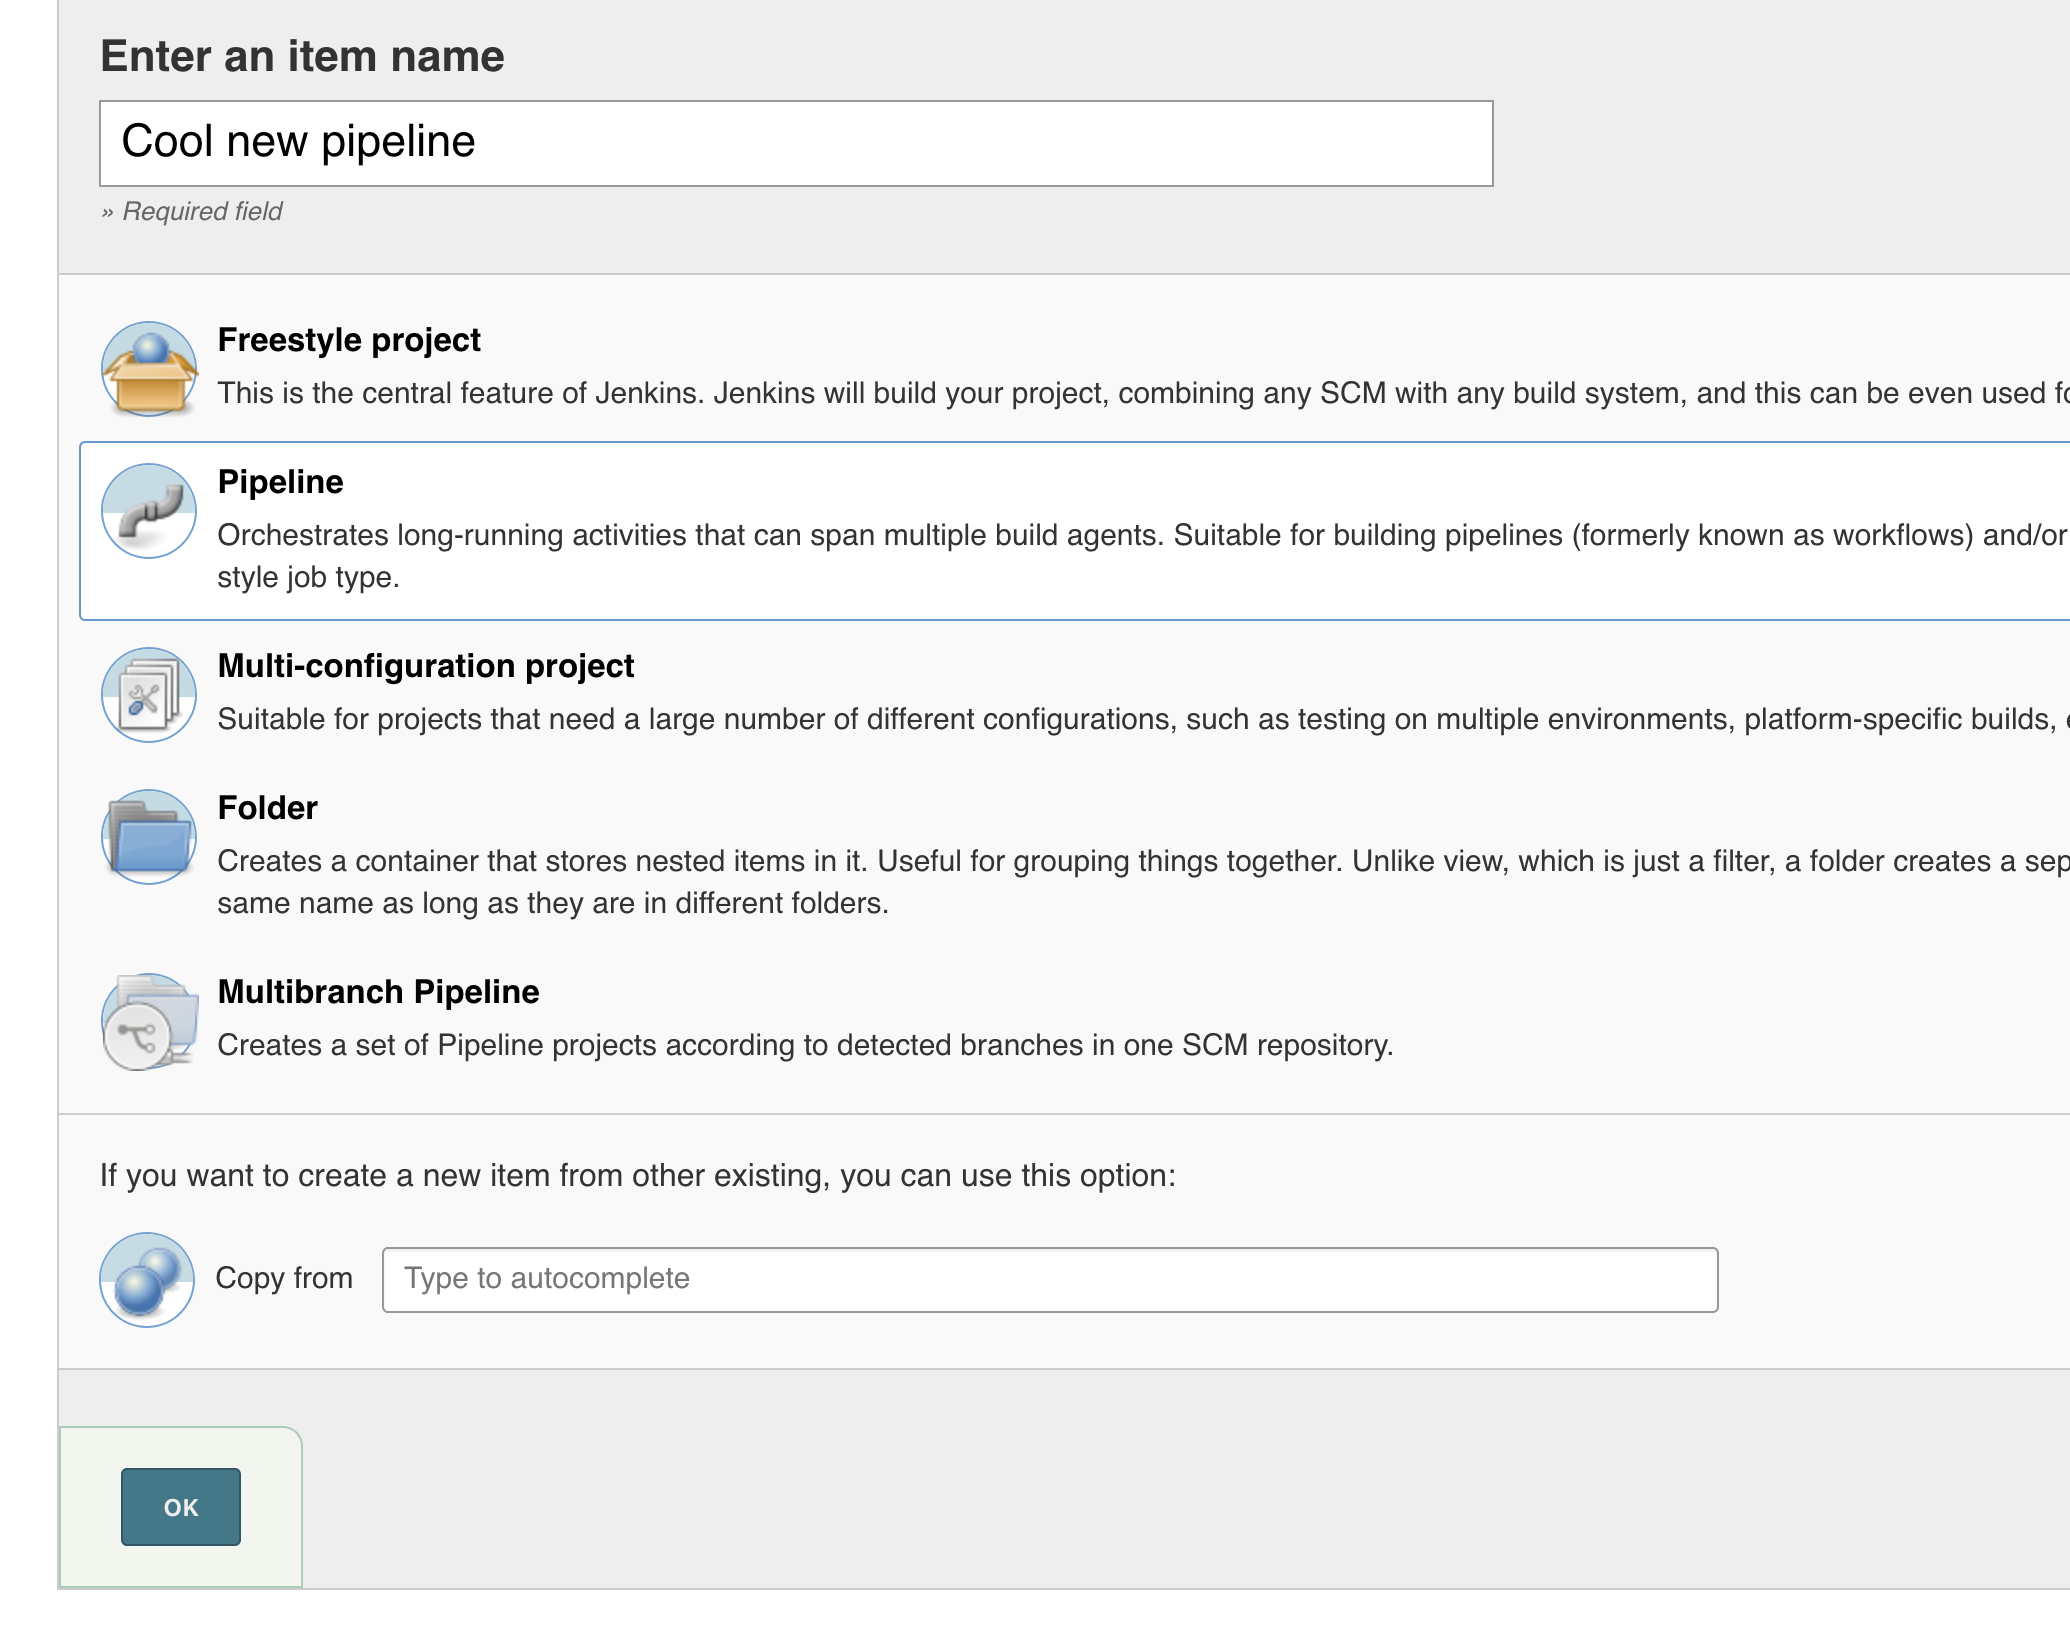The height and width of the screenshot is (1644, 2070).
Task: Select the Freestyle project title
Action: coord(349,340)
